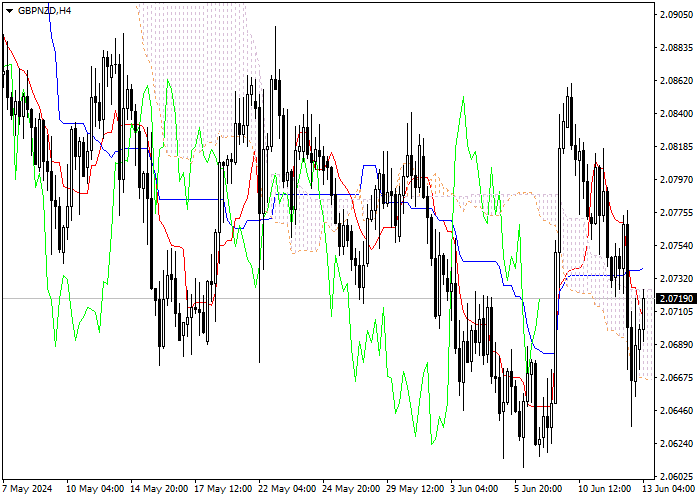Click the 2.08620 price scale label
This screenshot has height=500, width=700.
point(676,81)
